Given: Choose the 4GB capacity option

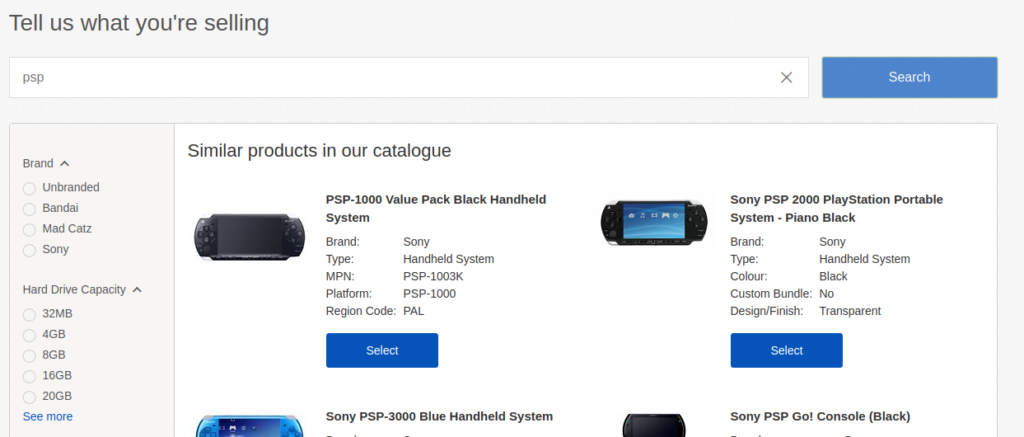Looking at the screenshot, I should 29,335.
